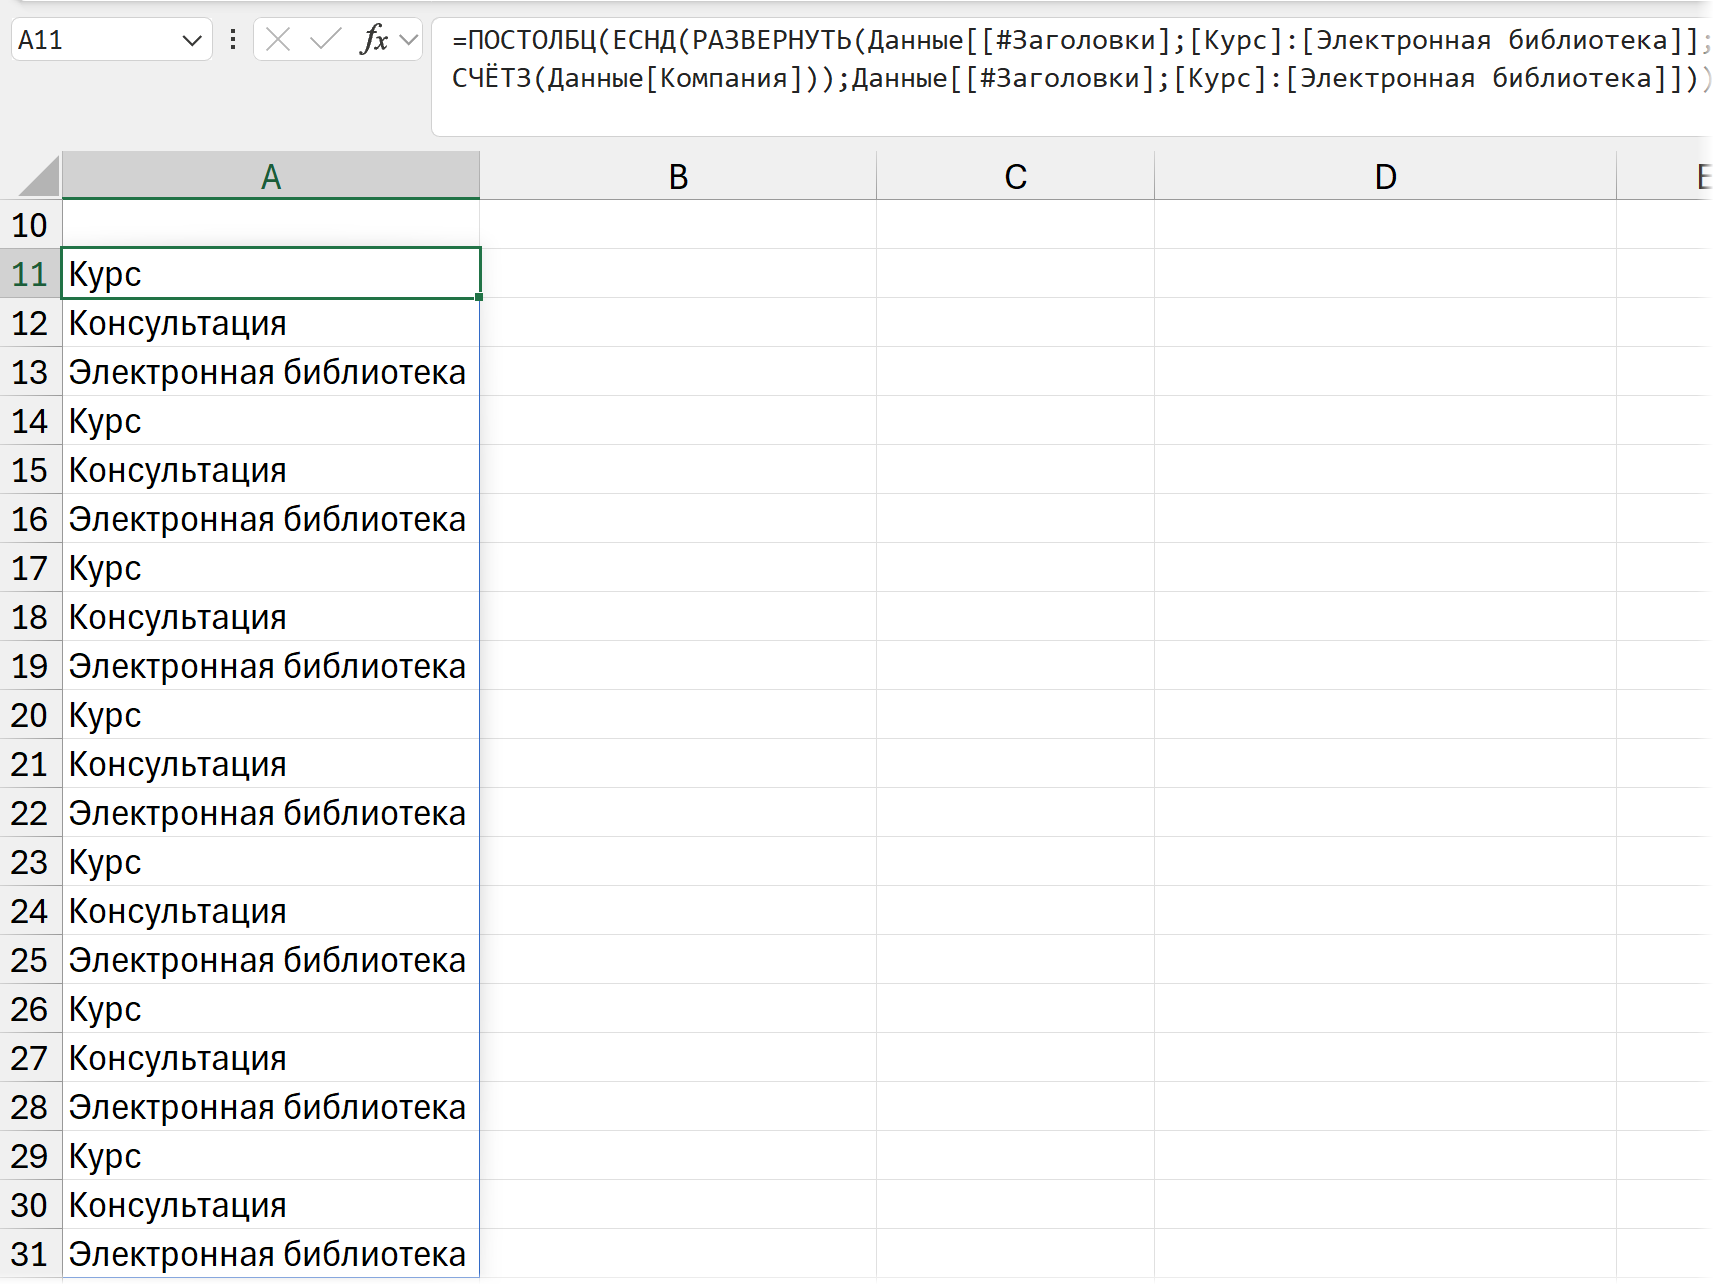Select column A header
The image size is (1714, 1285).
[271, 176]
